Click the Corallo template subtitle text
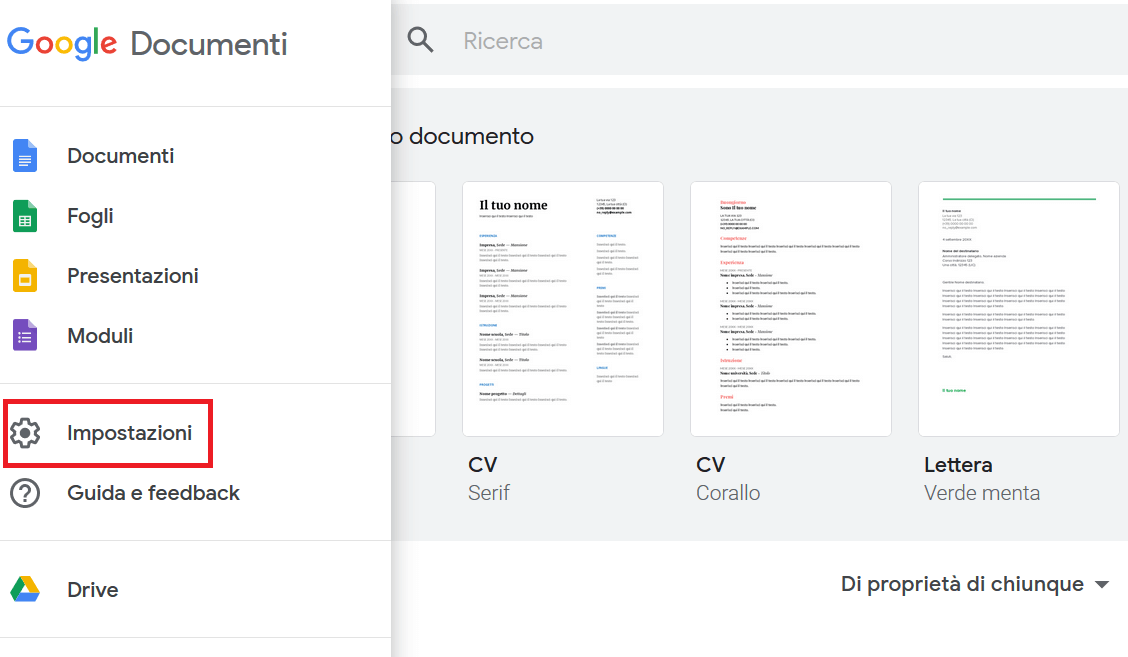 pos(728,493)
